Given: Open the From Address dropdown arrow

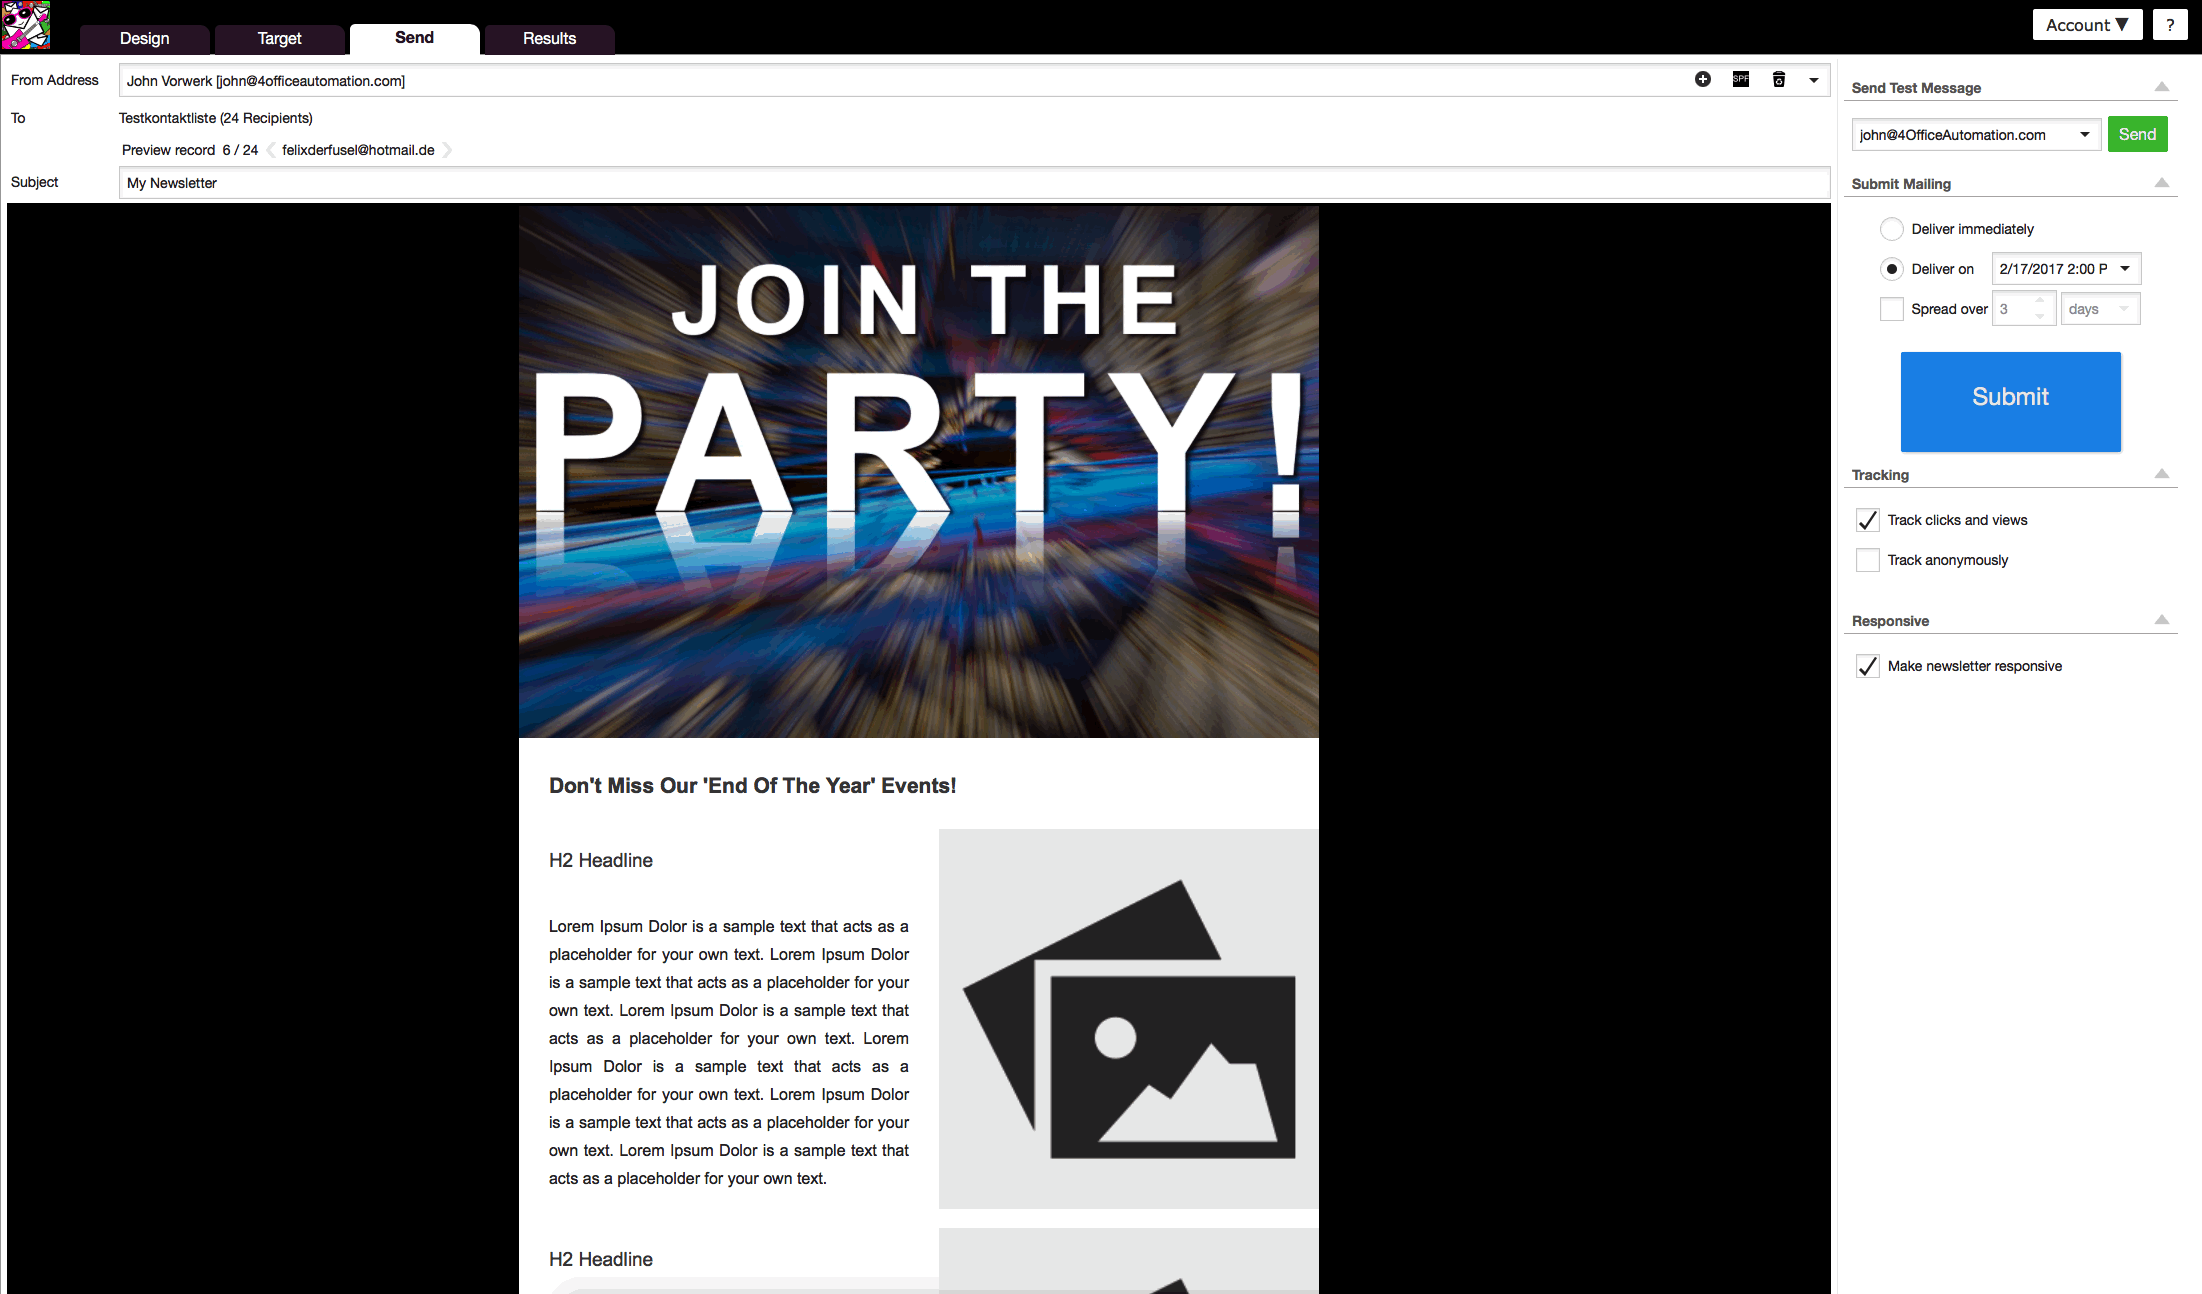Looking at the screenshot, I should pos(1814,80).
